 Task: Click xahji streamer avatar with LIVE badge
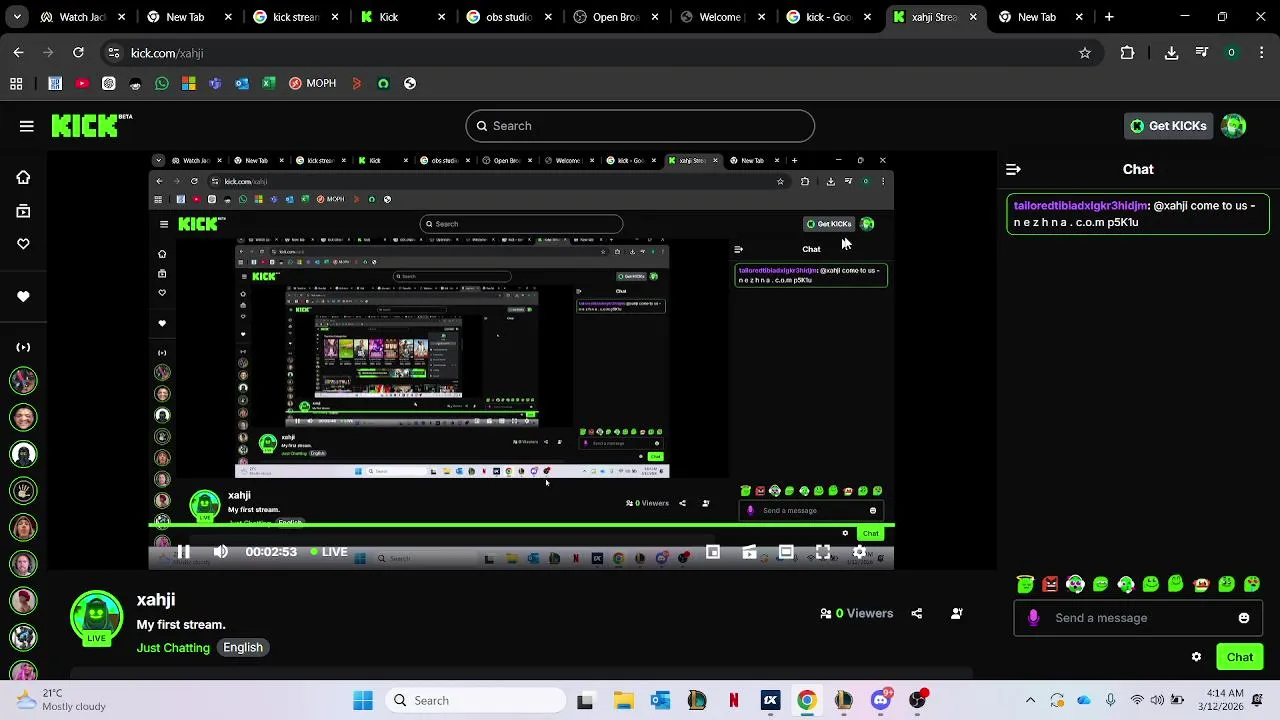click(x=96, y=617)
